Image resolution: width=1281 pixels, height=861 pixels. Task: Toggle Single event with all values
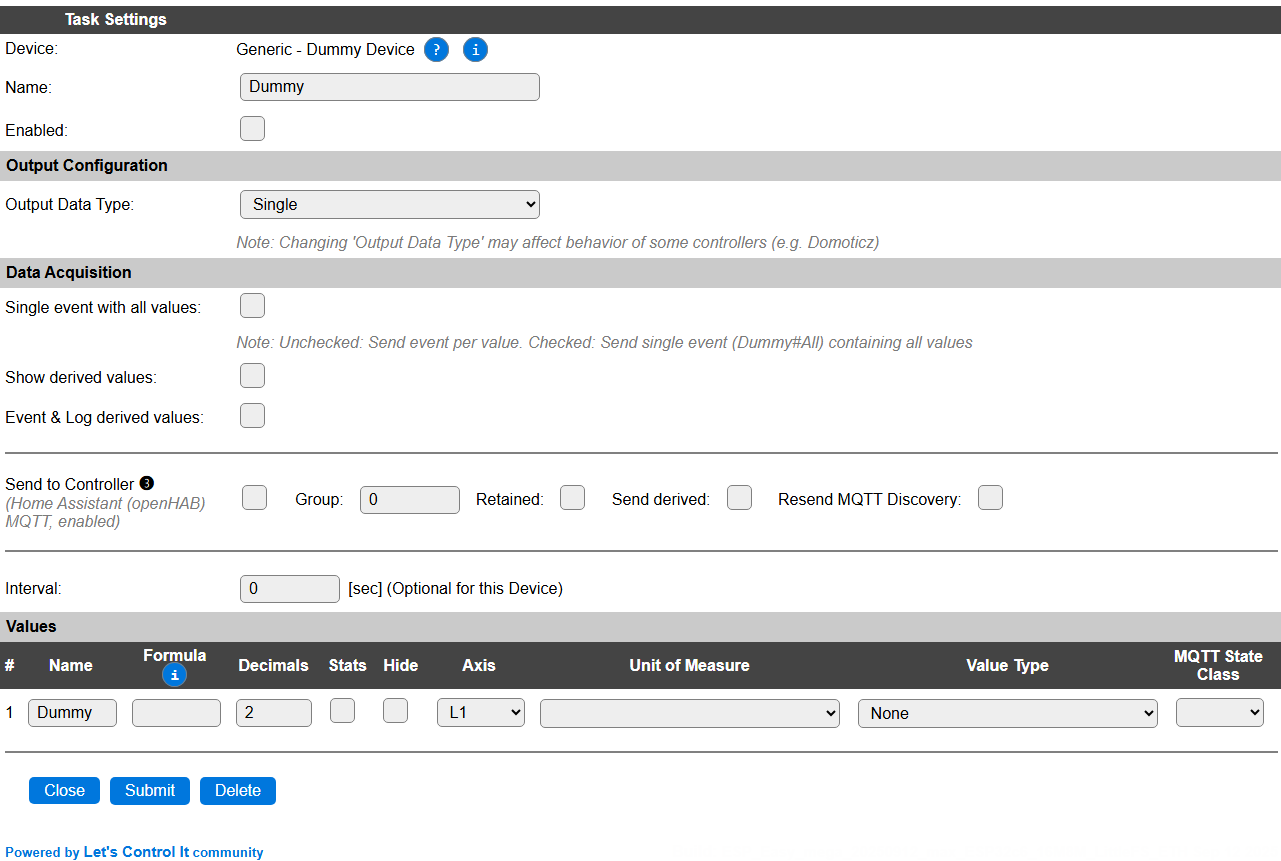click(253, 306)
